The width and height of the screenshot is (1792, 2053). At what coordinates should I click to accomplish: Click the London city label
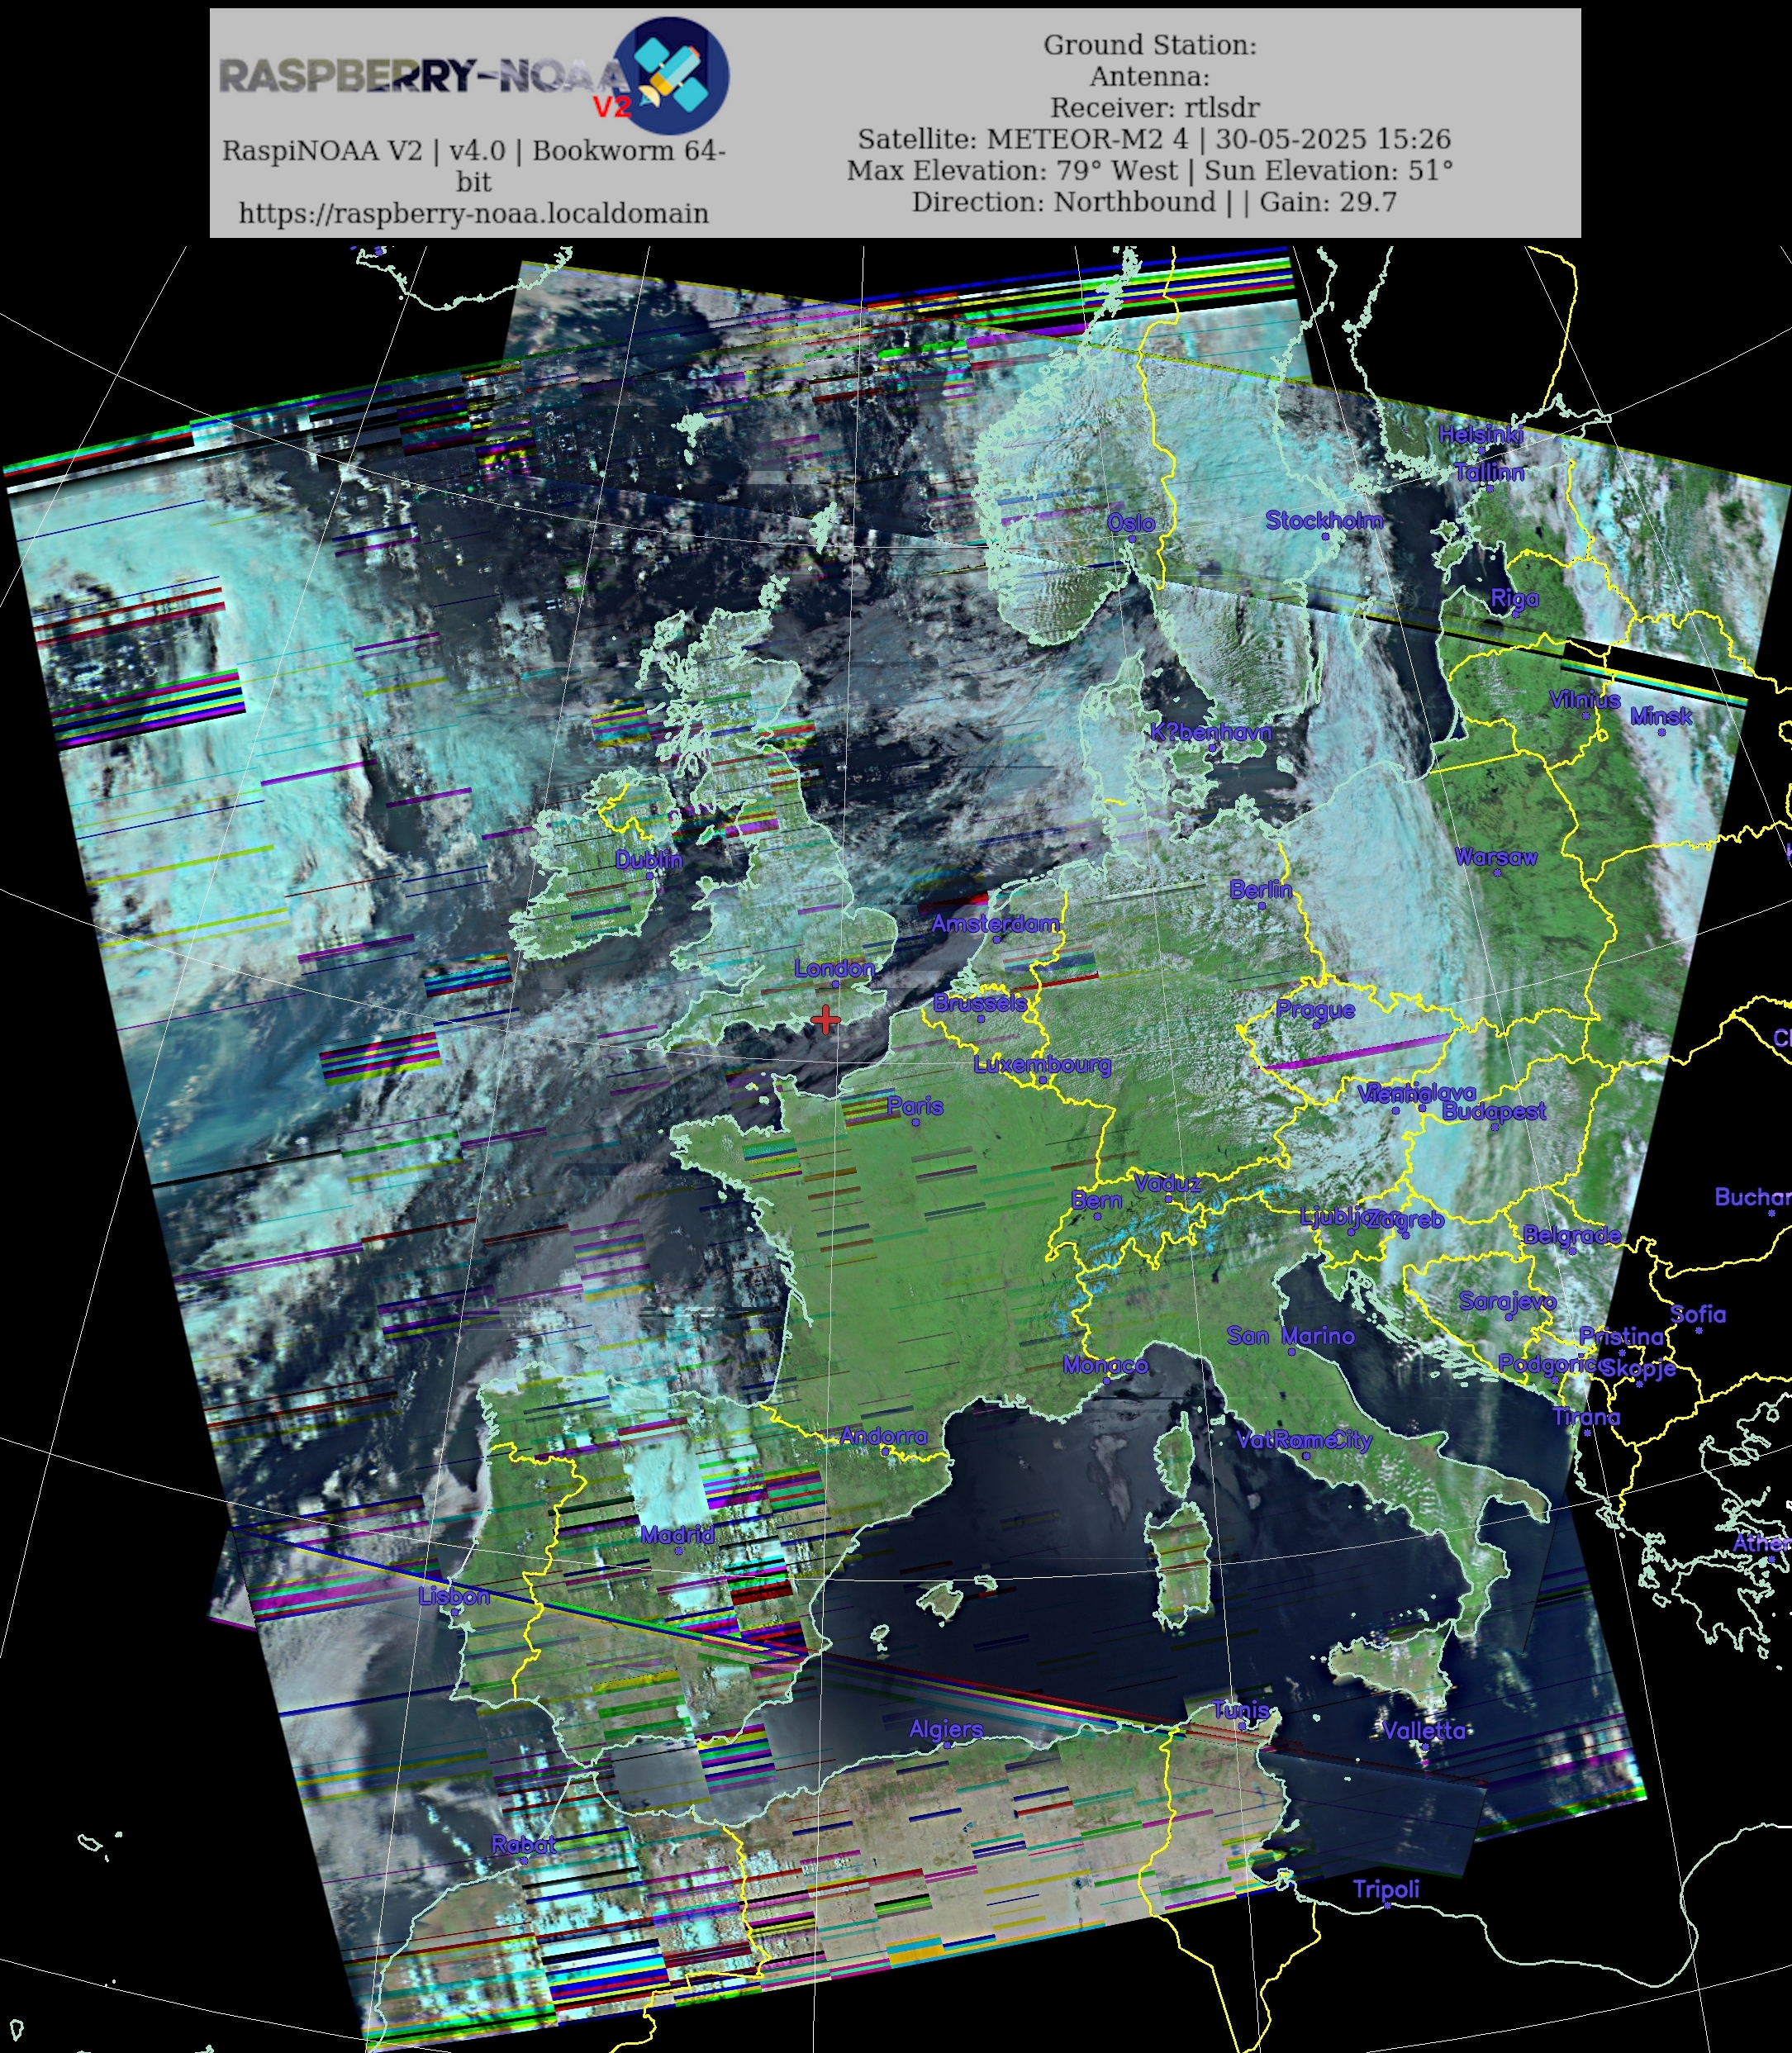(834, 968)
